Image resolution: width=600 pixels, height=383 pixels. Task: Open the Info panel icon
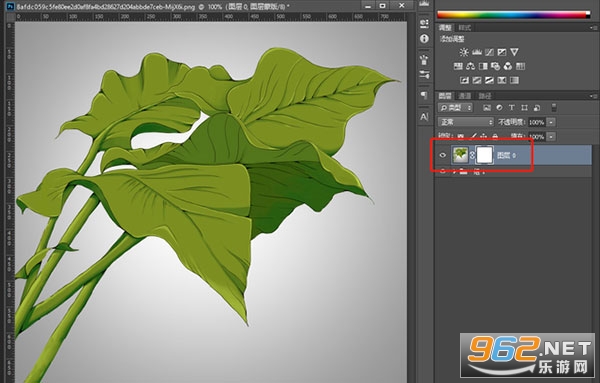pos(424,39)
